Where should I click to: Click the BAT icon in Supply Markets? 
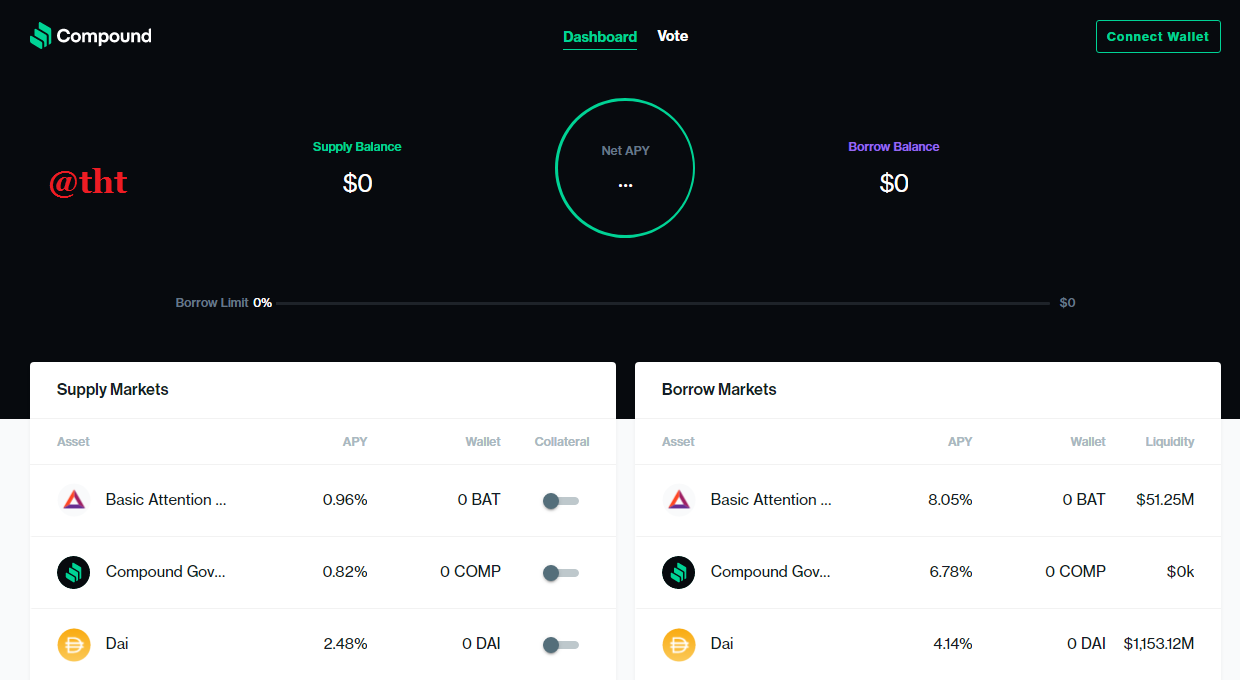[74, 500]
